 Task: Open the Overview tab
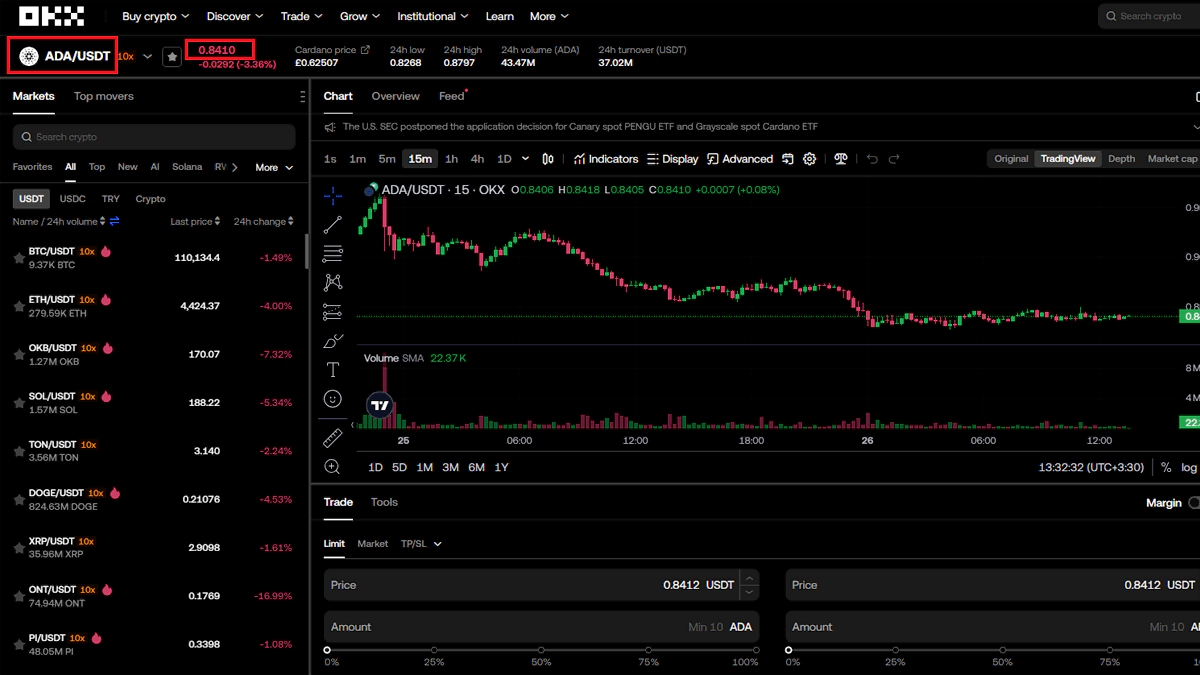click(x=395, y=96)
